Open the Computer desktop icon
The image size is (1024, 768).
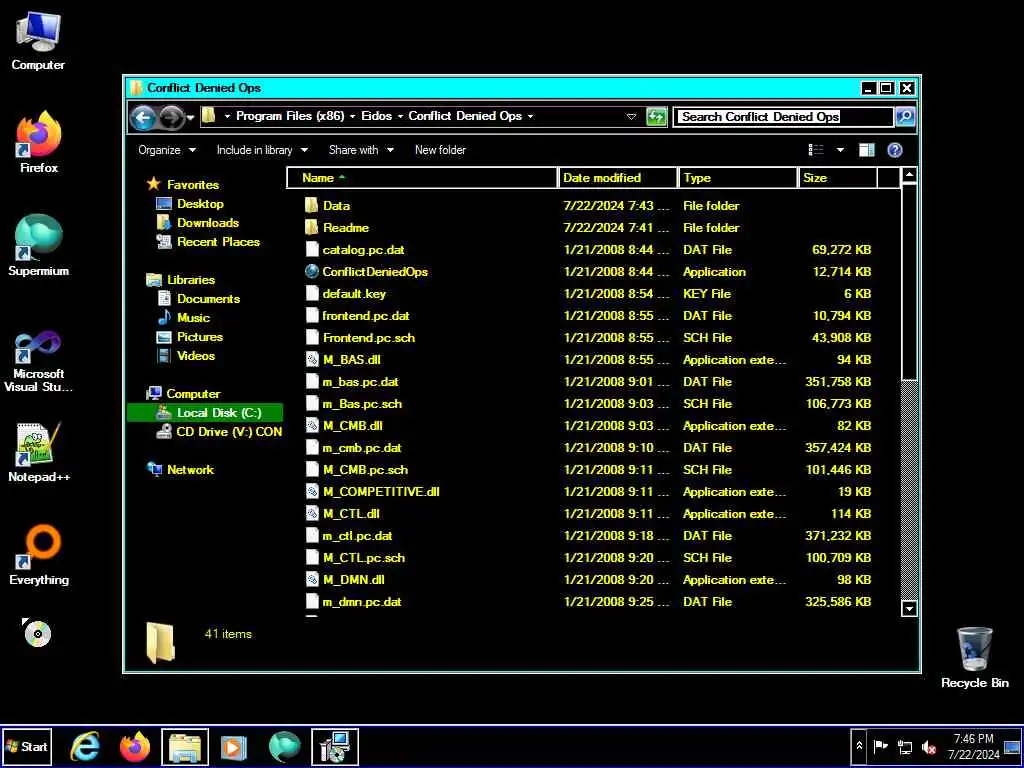[38, 40]
